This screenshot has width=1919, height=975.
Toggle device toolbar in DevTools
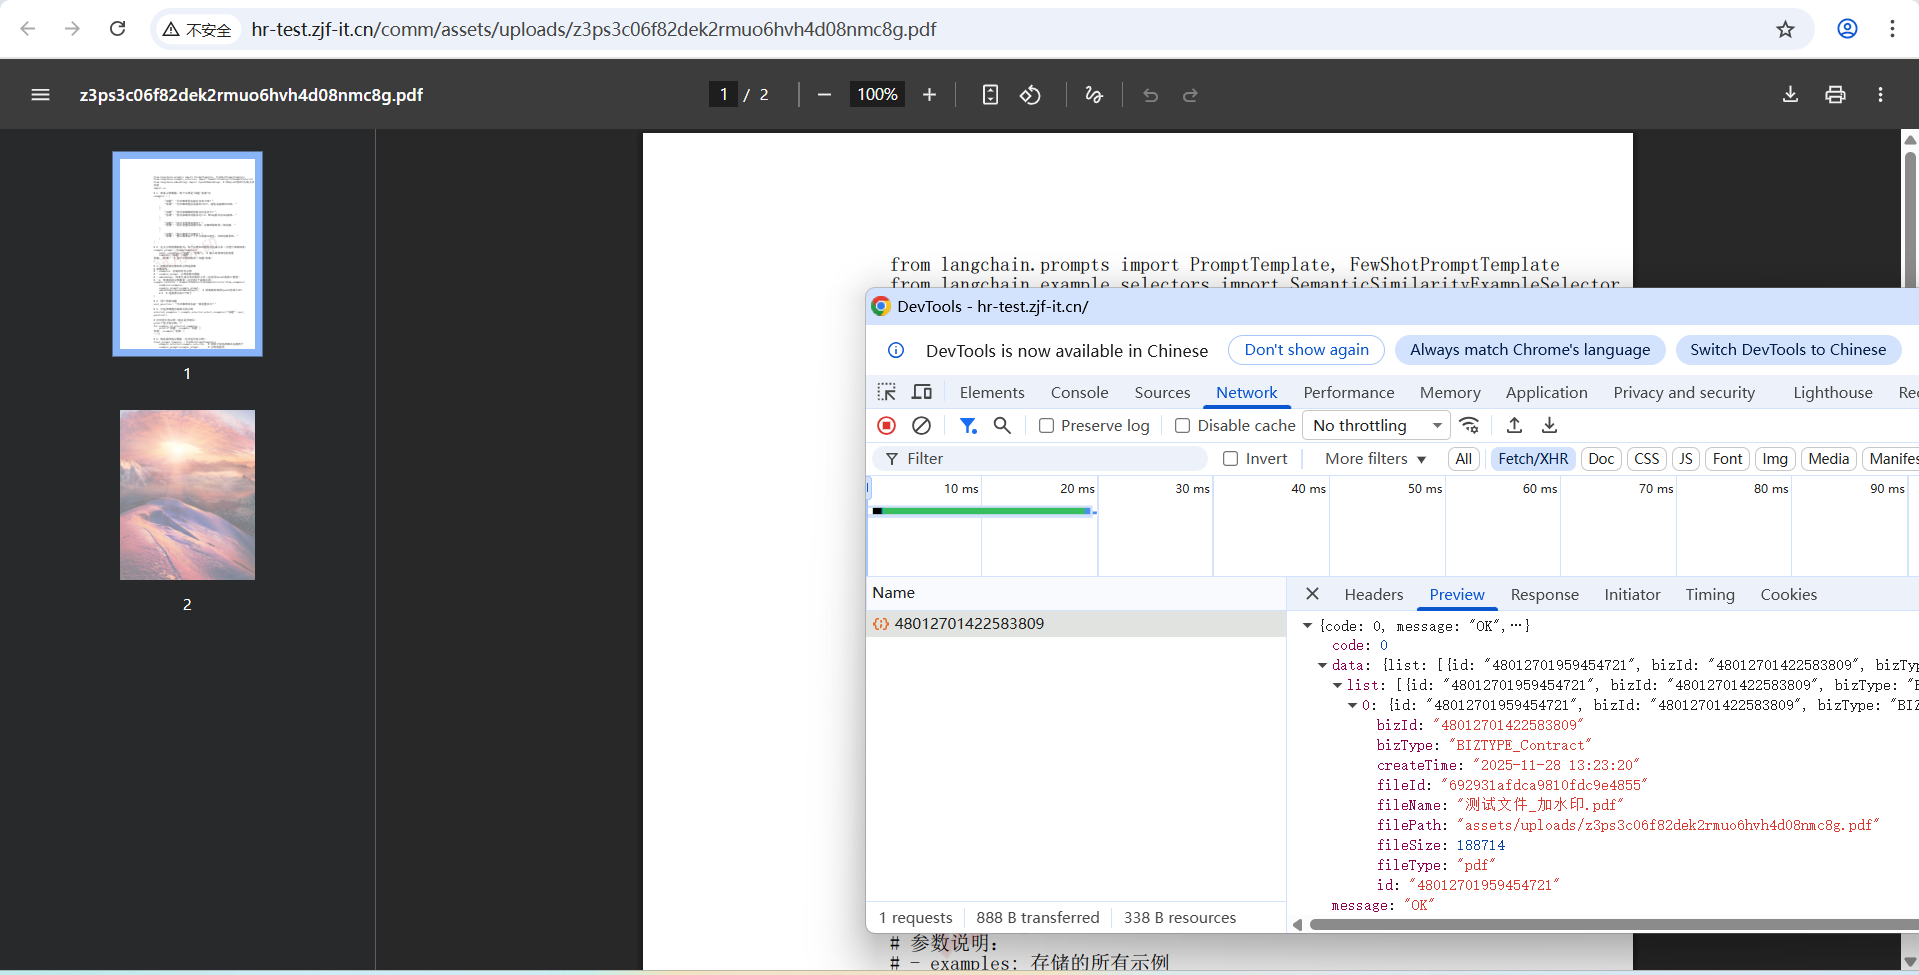click(922, 392)
